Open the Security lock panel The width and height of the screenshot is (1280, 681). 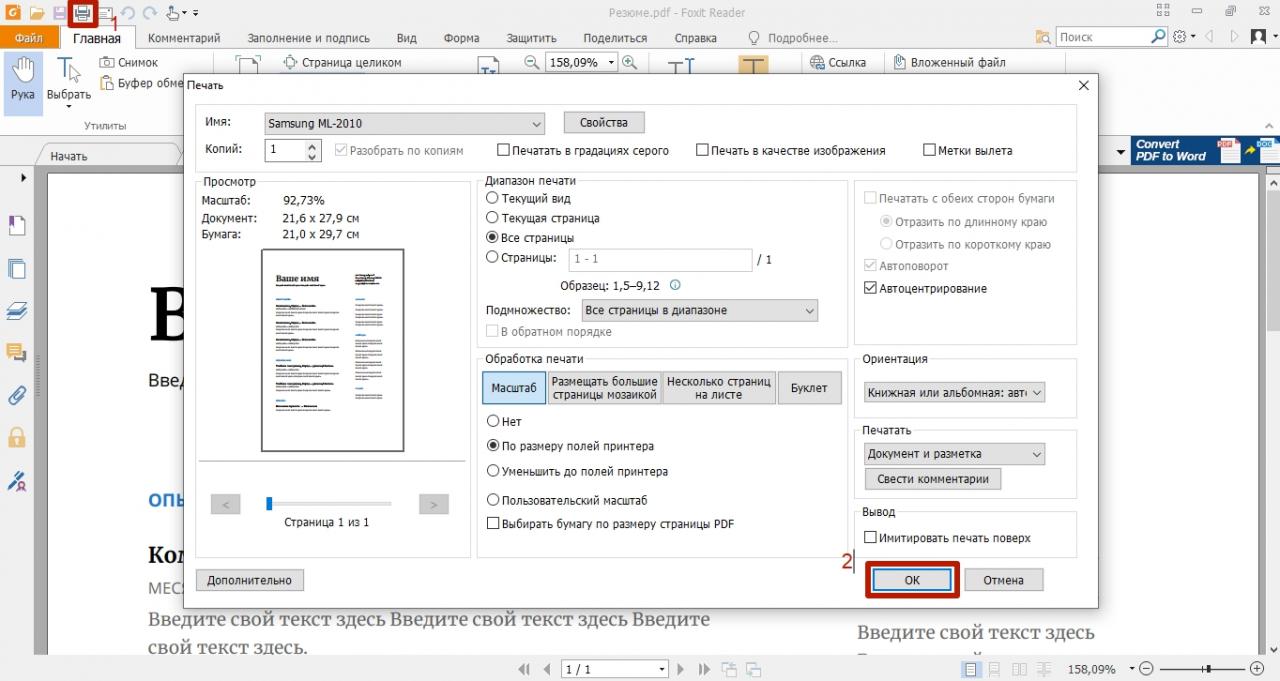point(17,438)
